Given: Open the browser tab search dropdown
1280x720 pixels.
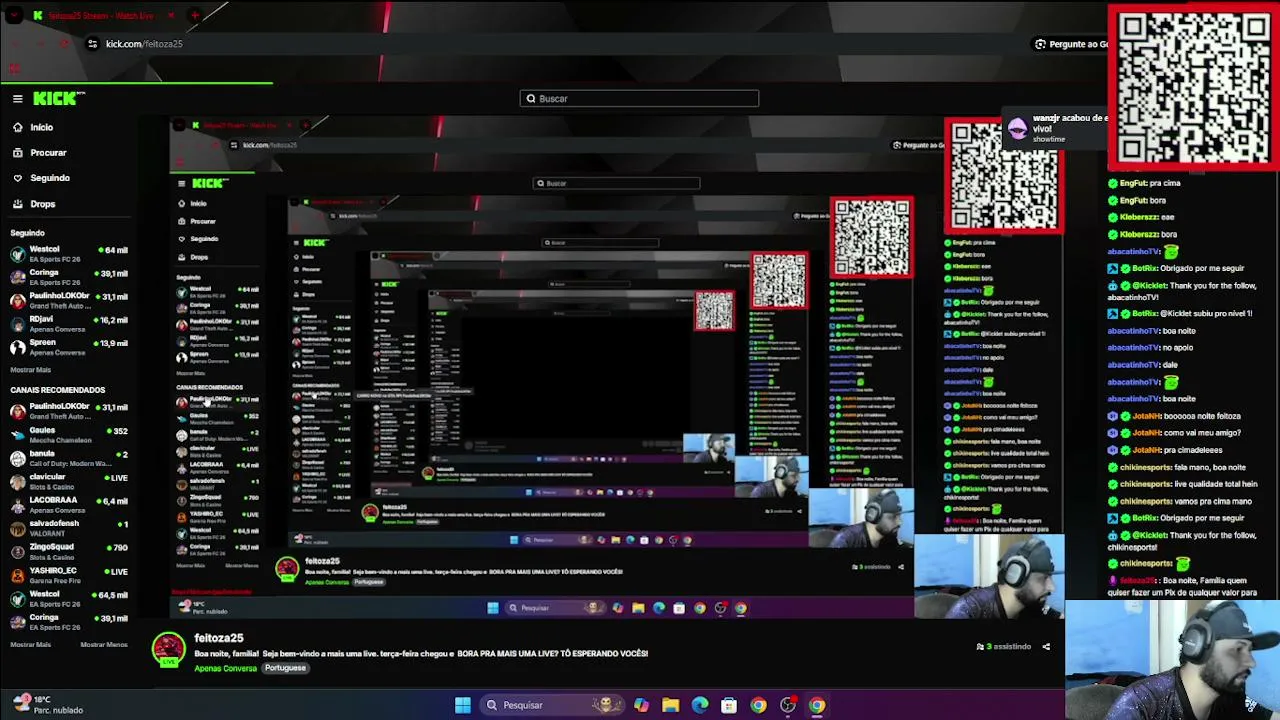Looking at the screenshot, I should [x=14, y=15].
